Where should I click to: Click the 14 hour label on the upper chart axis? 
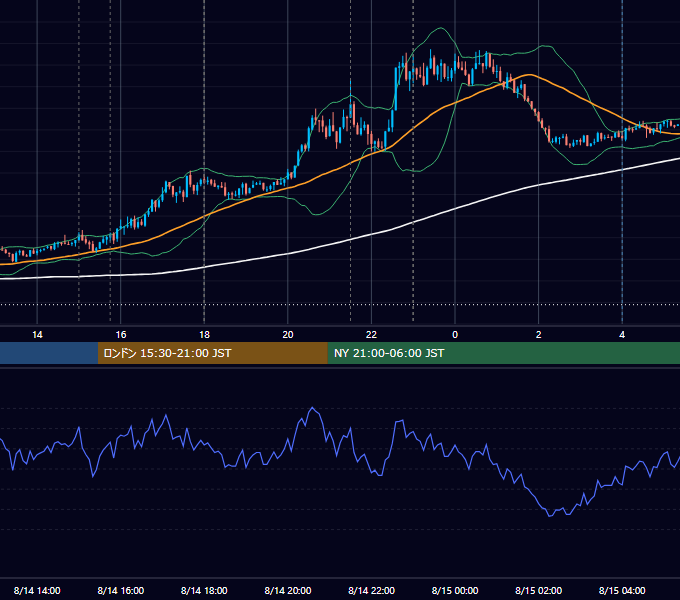point(37,335)
